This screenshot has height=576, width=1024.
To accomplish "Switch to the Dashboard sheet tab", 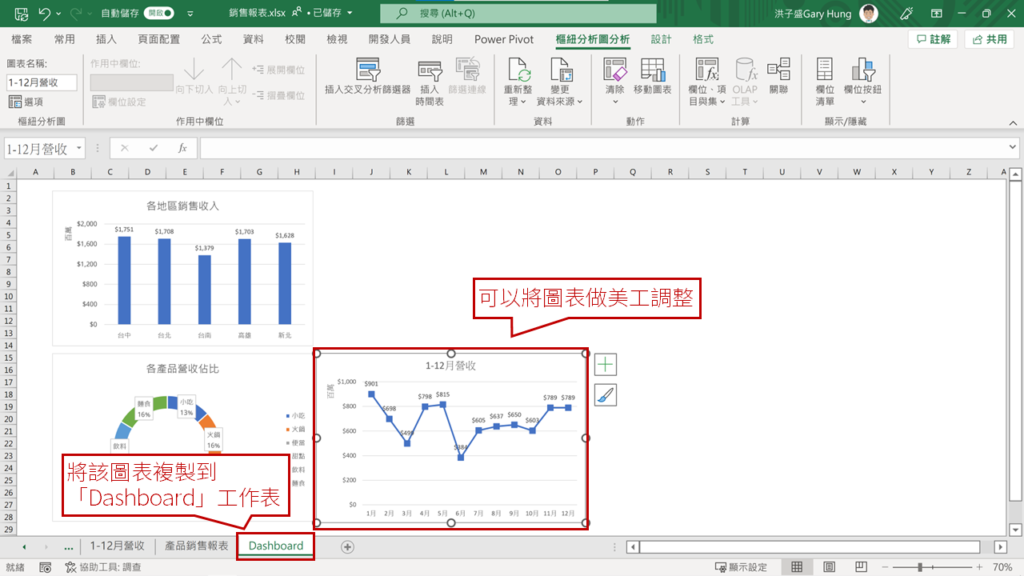I will pyautogui.click(x=276, y=546).
